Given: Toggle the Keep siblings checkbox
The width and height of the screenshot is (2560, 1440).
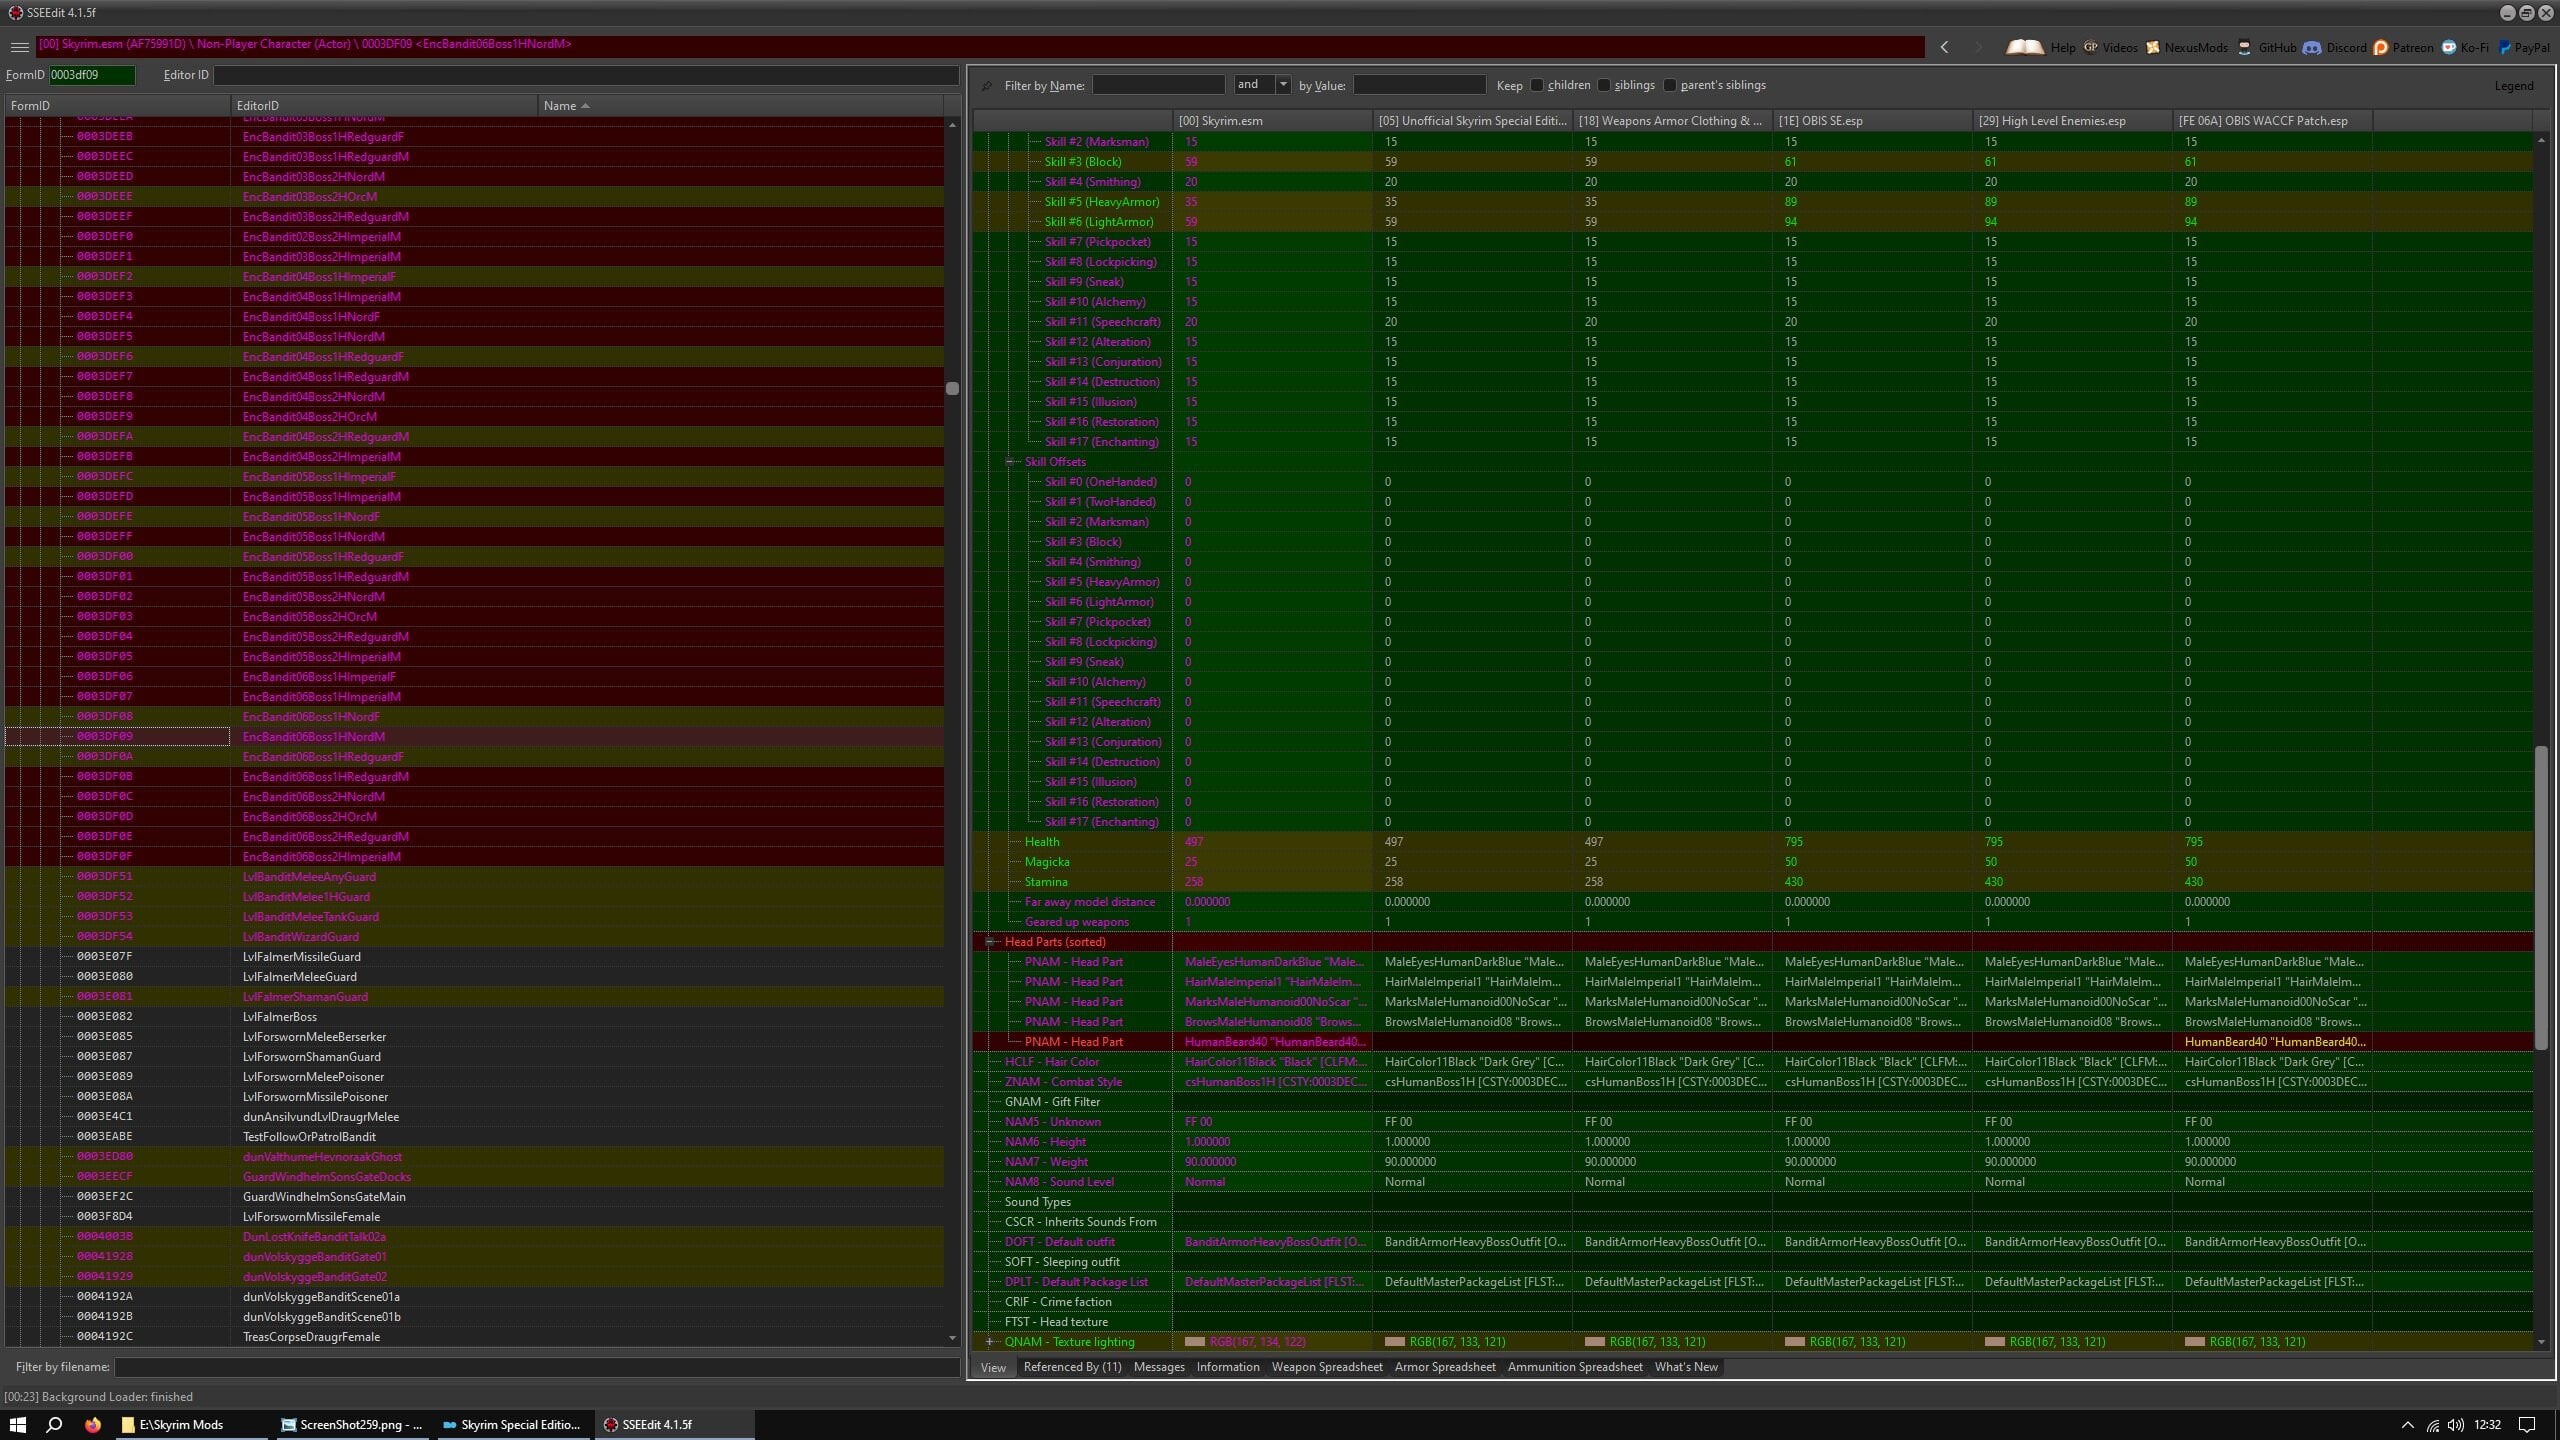Looking at the screenshot, I should point(1604,85).
